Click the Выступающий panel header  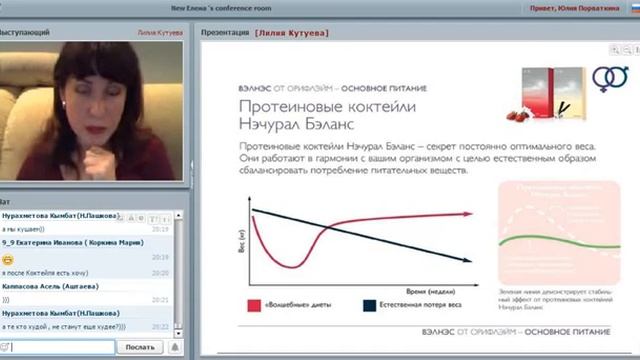[24, 32]
